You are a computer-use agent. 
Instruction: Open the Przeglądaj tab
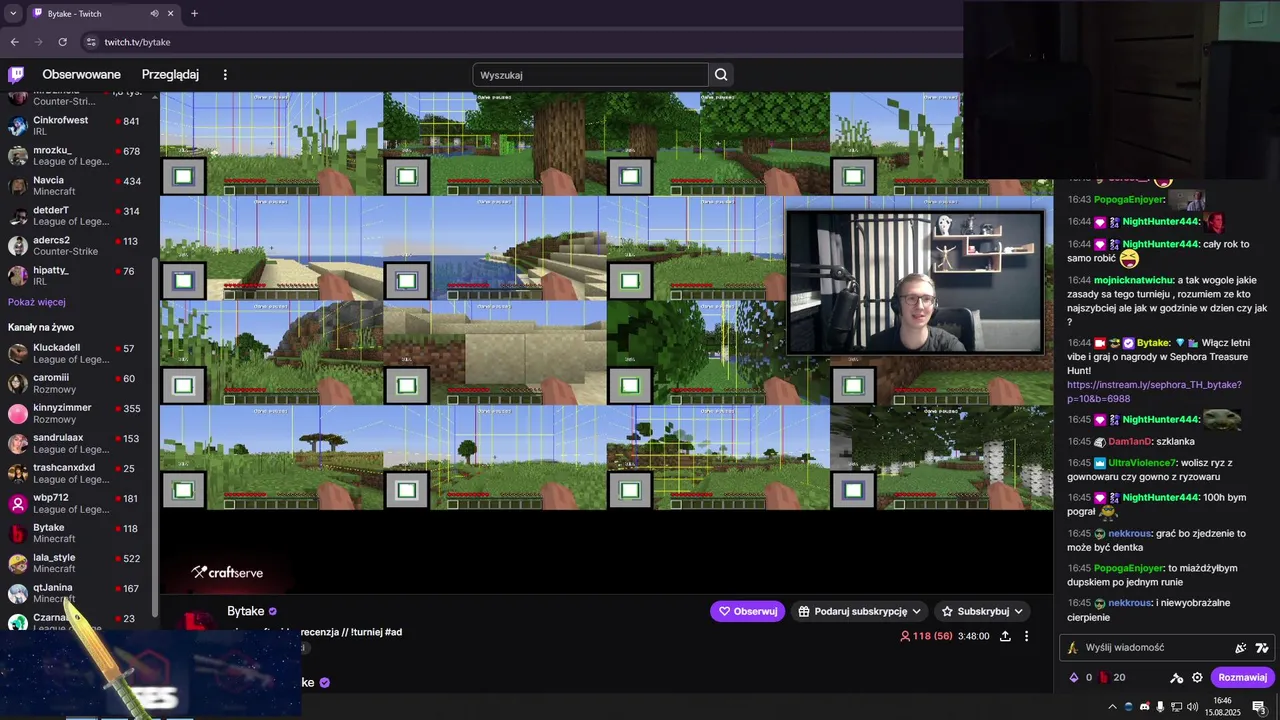click(170, 75)
